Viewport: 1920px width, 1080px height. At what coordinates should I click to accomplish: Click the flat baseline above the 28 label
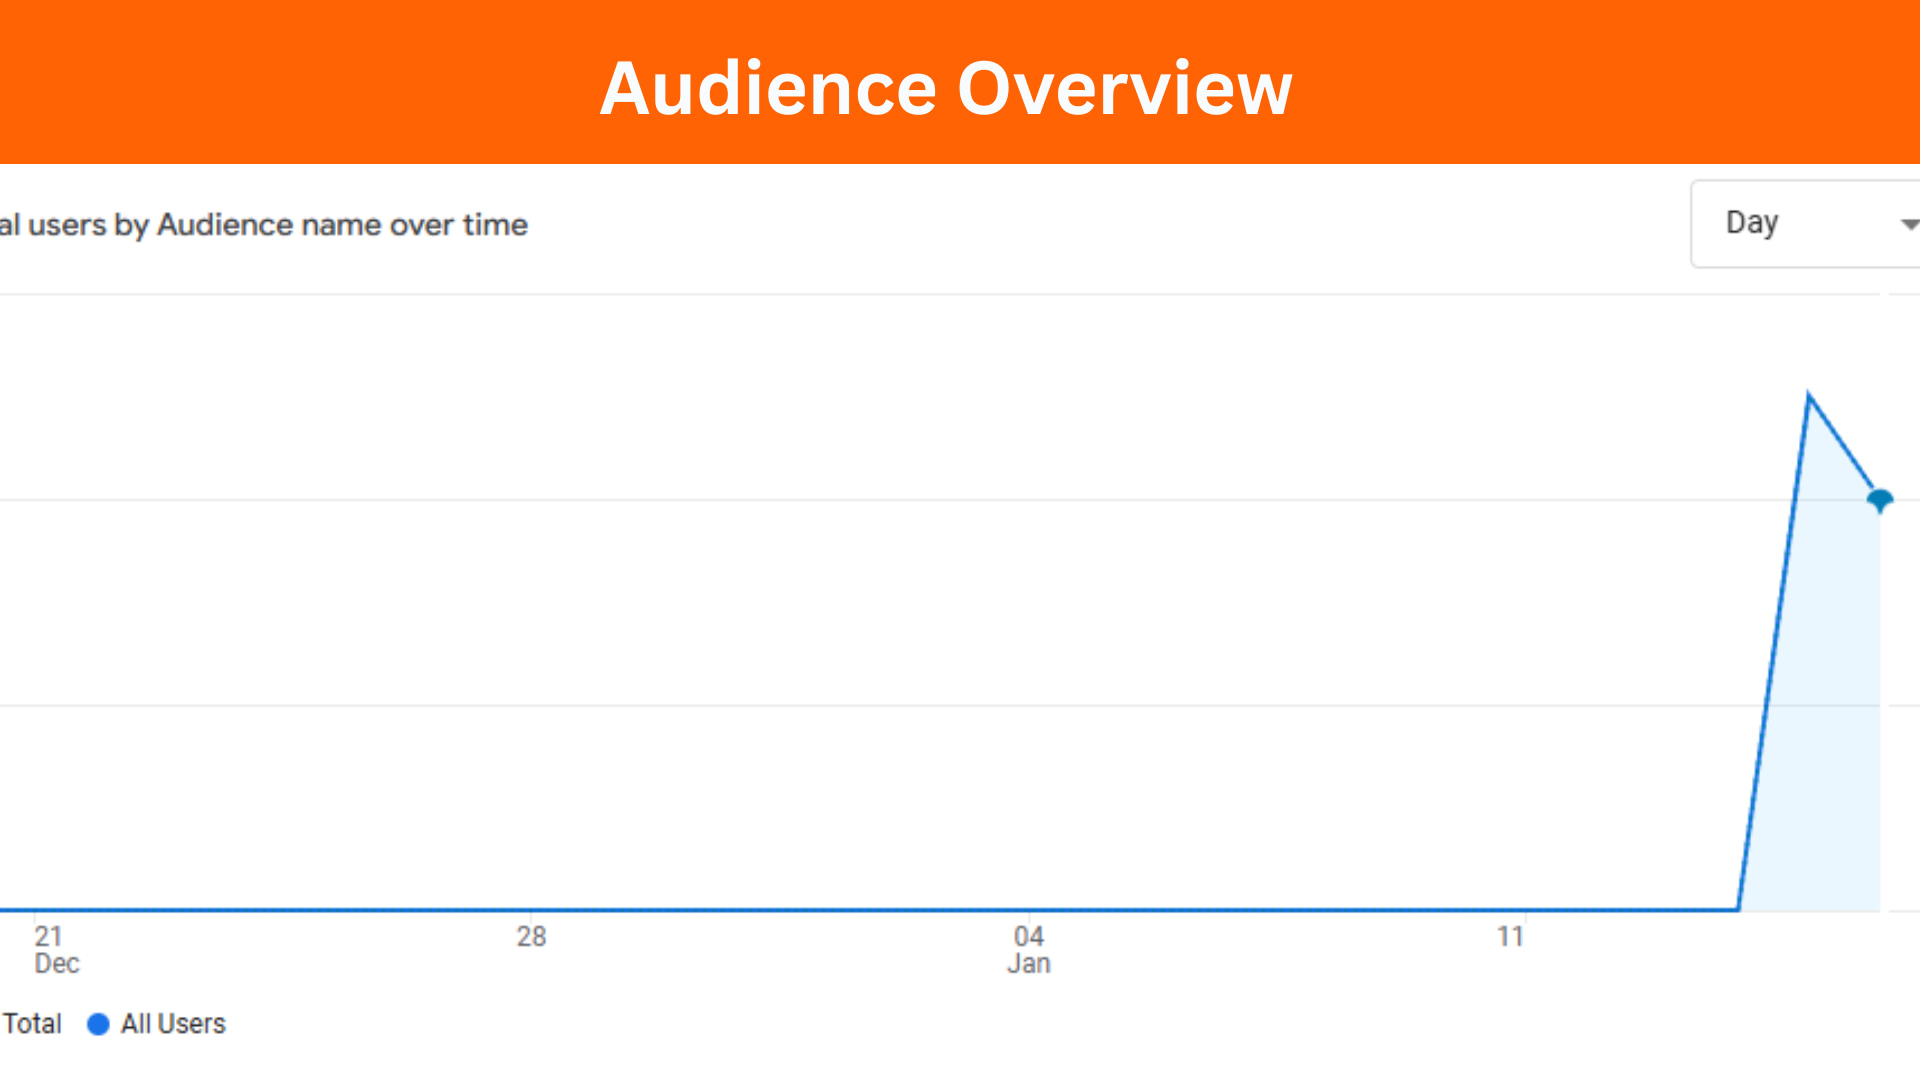[x=531, y=910]
